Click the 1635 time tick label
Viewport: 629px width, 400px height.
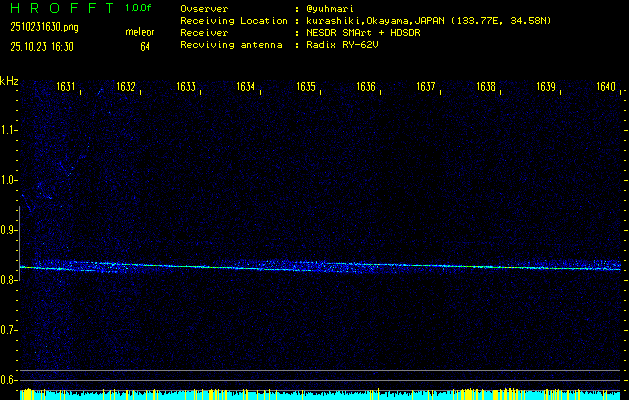pyautogui.click(x=306, y=87)
